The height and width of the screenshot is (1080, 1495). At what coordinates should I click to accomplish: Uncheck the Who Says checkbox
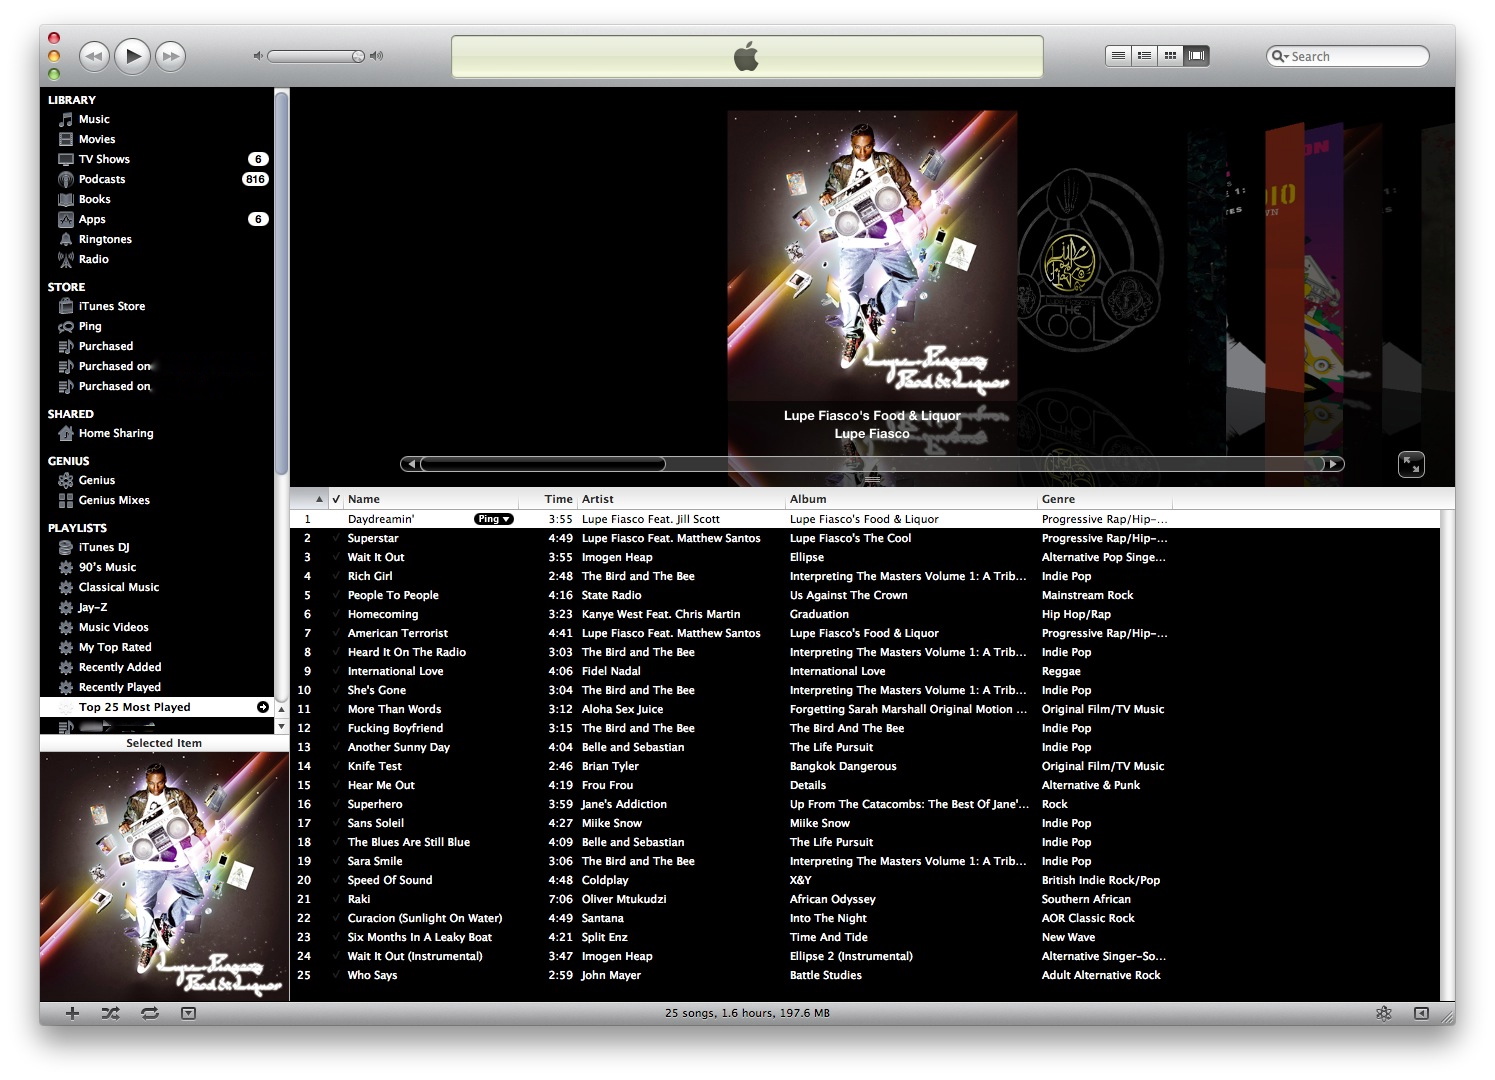point(336,975)
